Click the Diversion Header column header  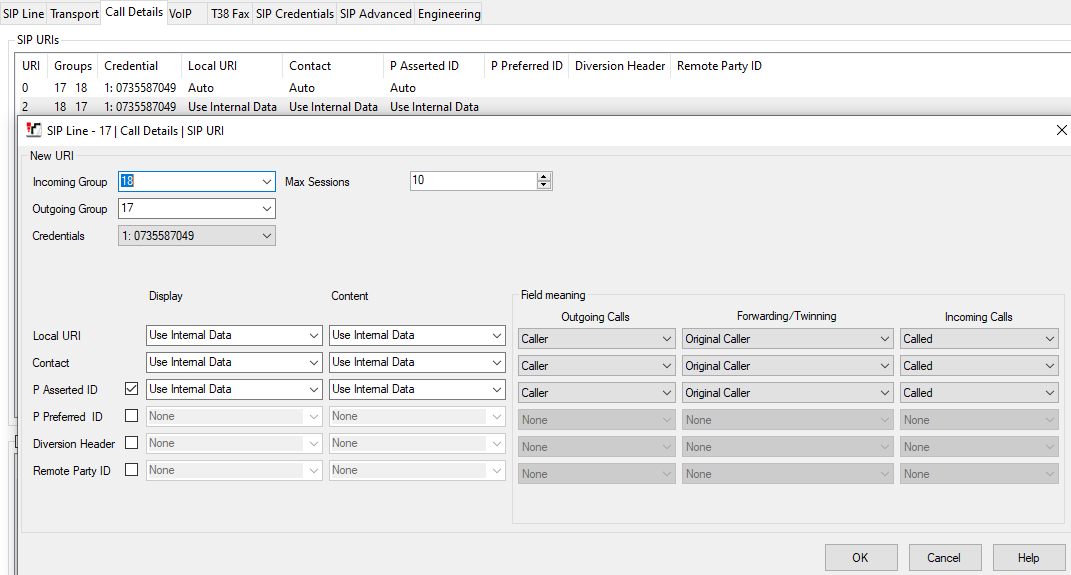[620, 66]
